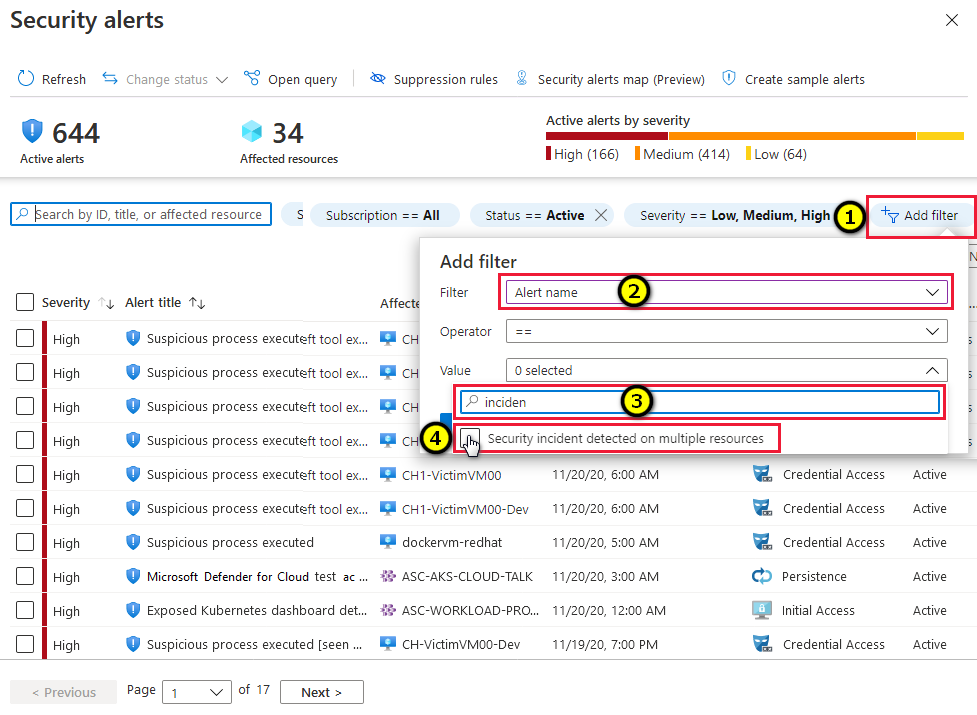Click the Initial Access tactic icon
The width and height of the screenshot is (977, 715).
pos(762,610)
